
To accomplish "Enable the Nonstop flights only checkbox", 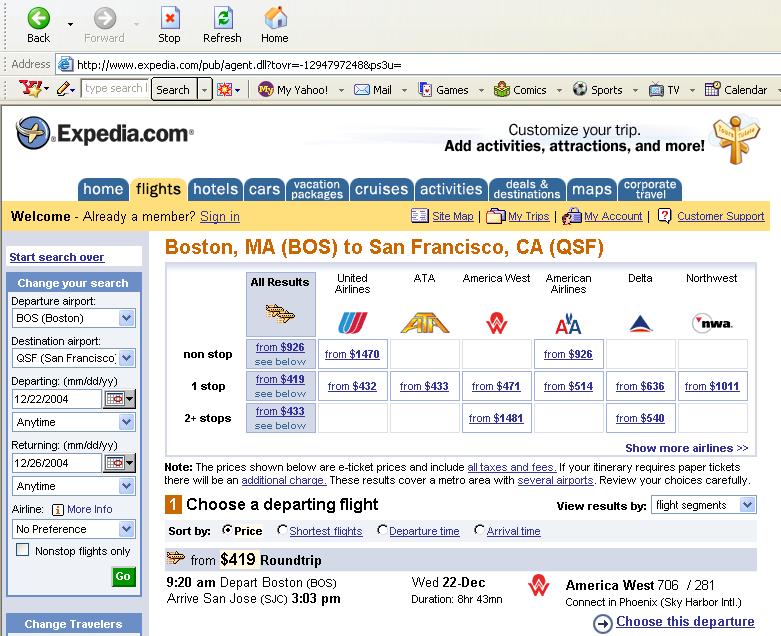I will click(x=22, y=551).
